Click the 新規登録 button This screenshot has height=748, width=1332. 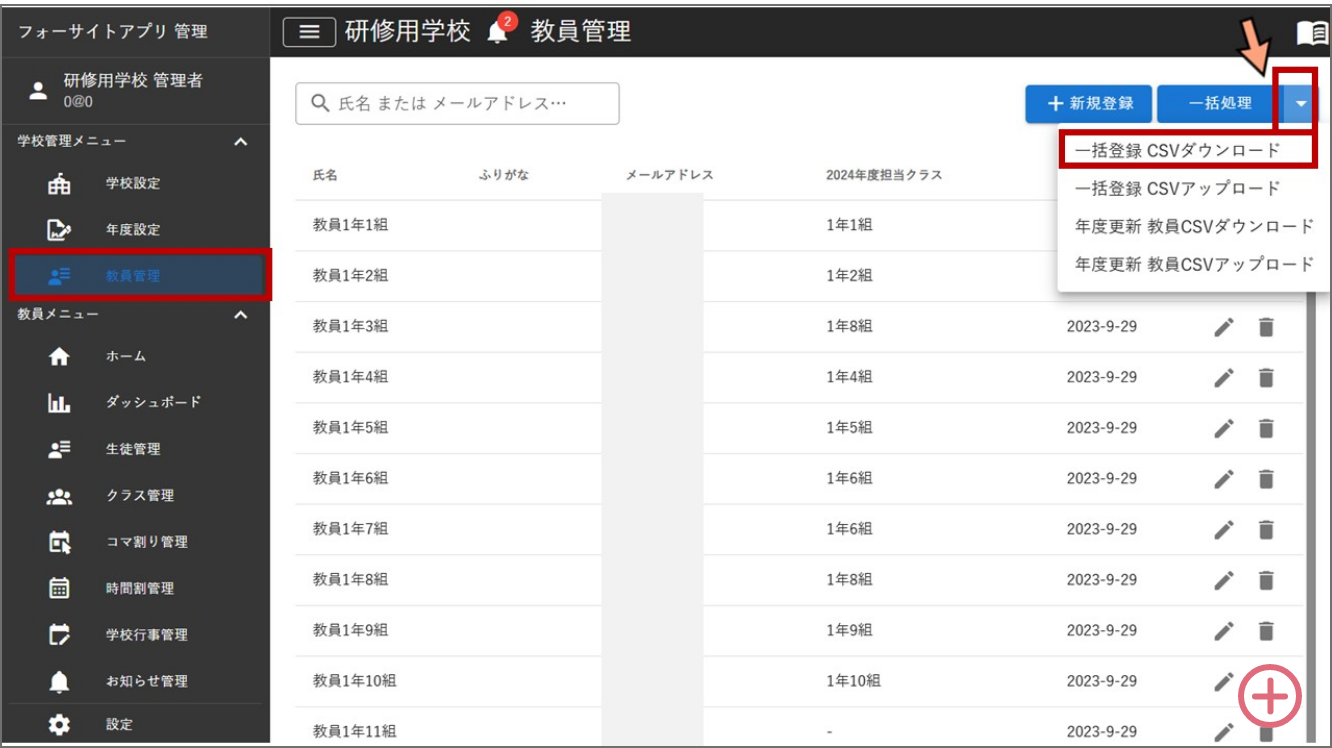tap(1089, 103)
